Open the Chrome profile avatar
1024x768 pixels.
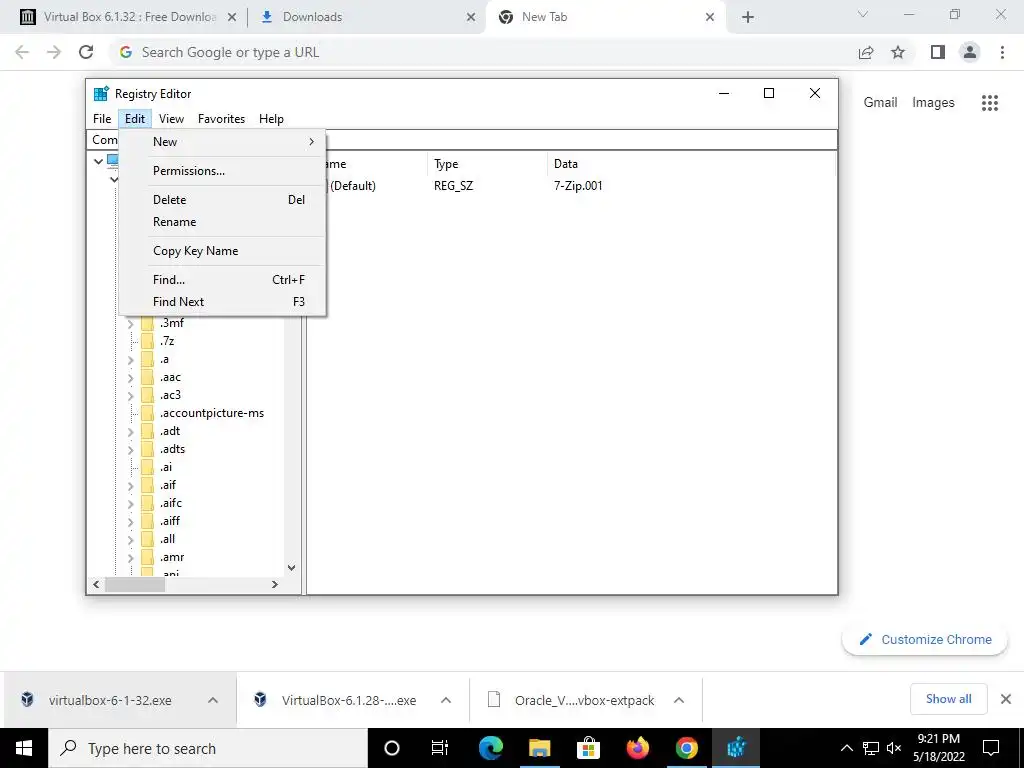[970, 52]
